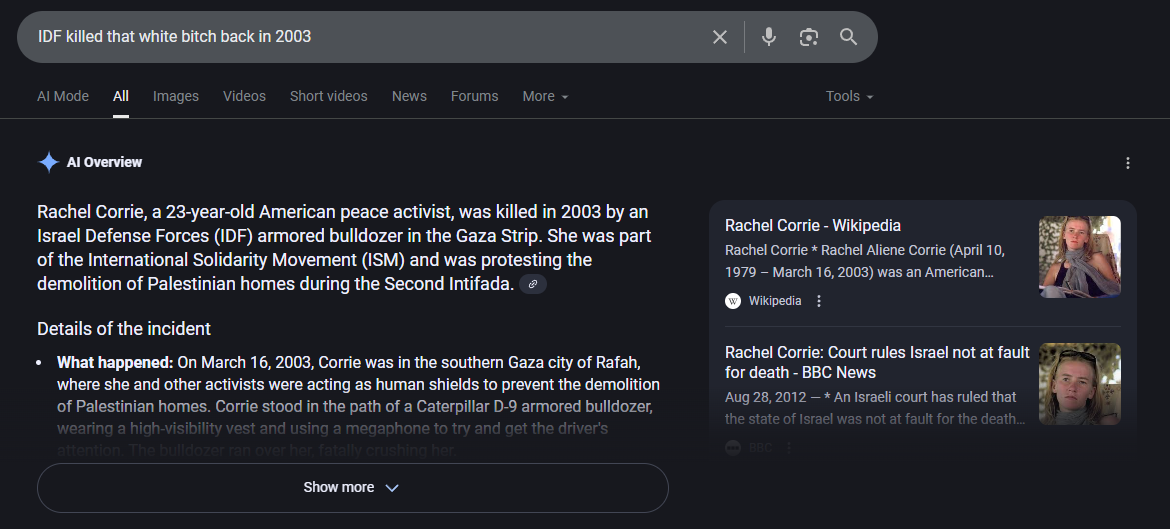The image size is (1170, 529).
Task: Open Google Lens image search icon
Action: [808, 37]
